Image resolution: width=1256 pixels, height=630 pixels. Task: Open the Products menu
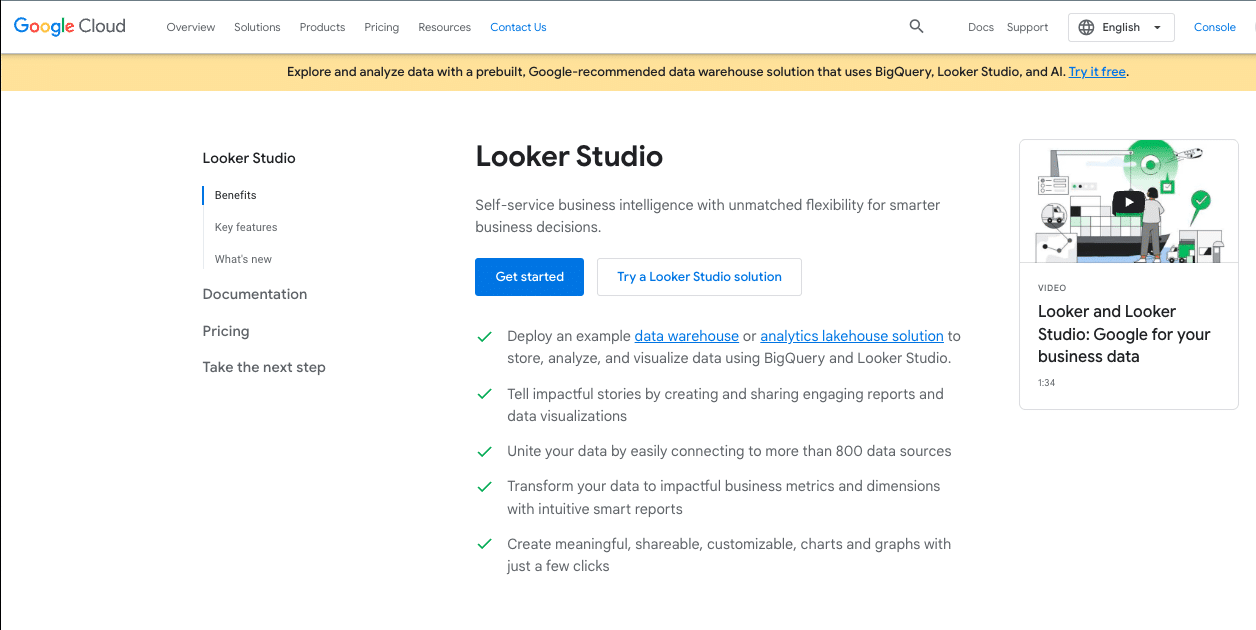pyautogui.click(x=322, y=27)
